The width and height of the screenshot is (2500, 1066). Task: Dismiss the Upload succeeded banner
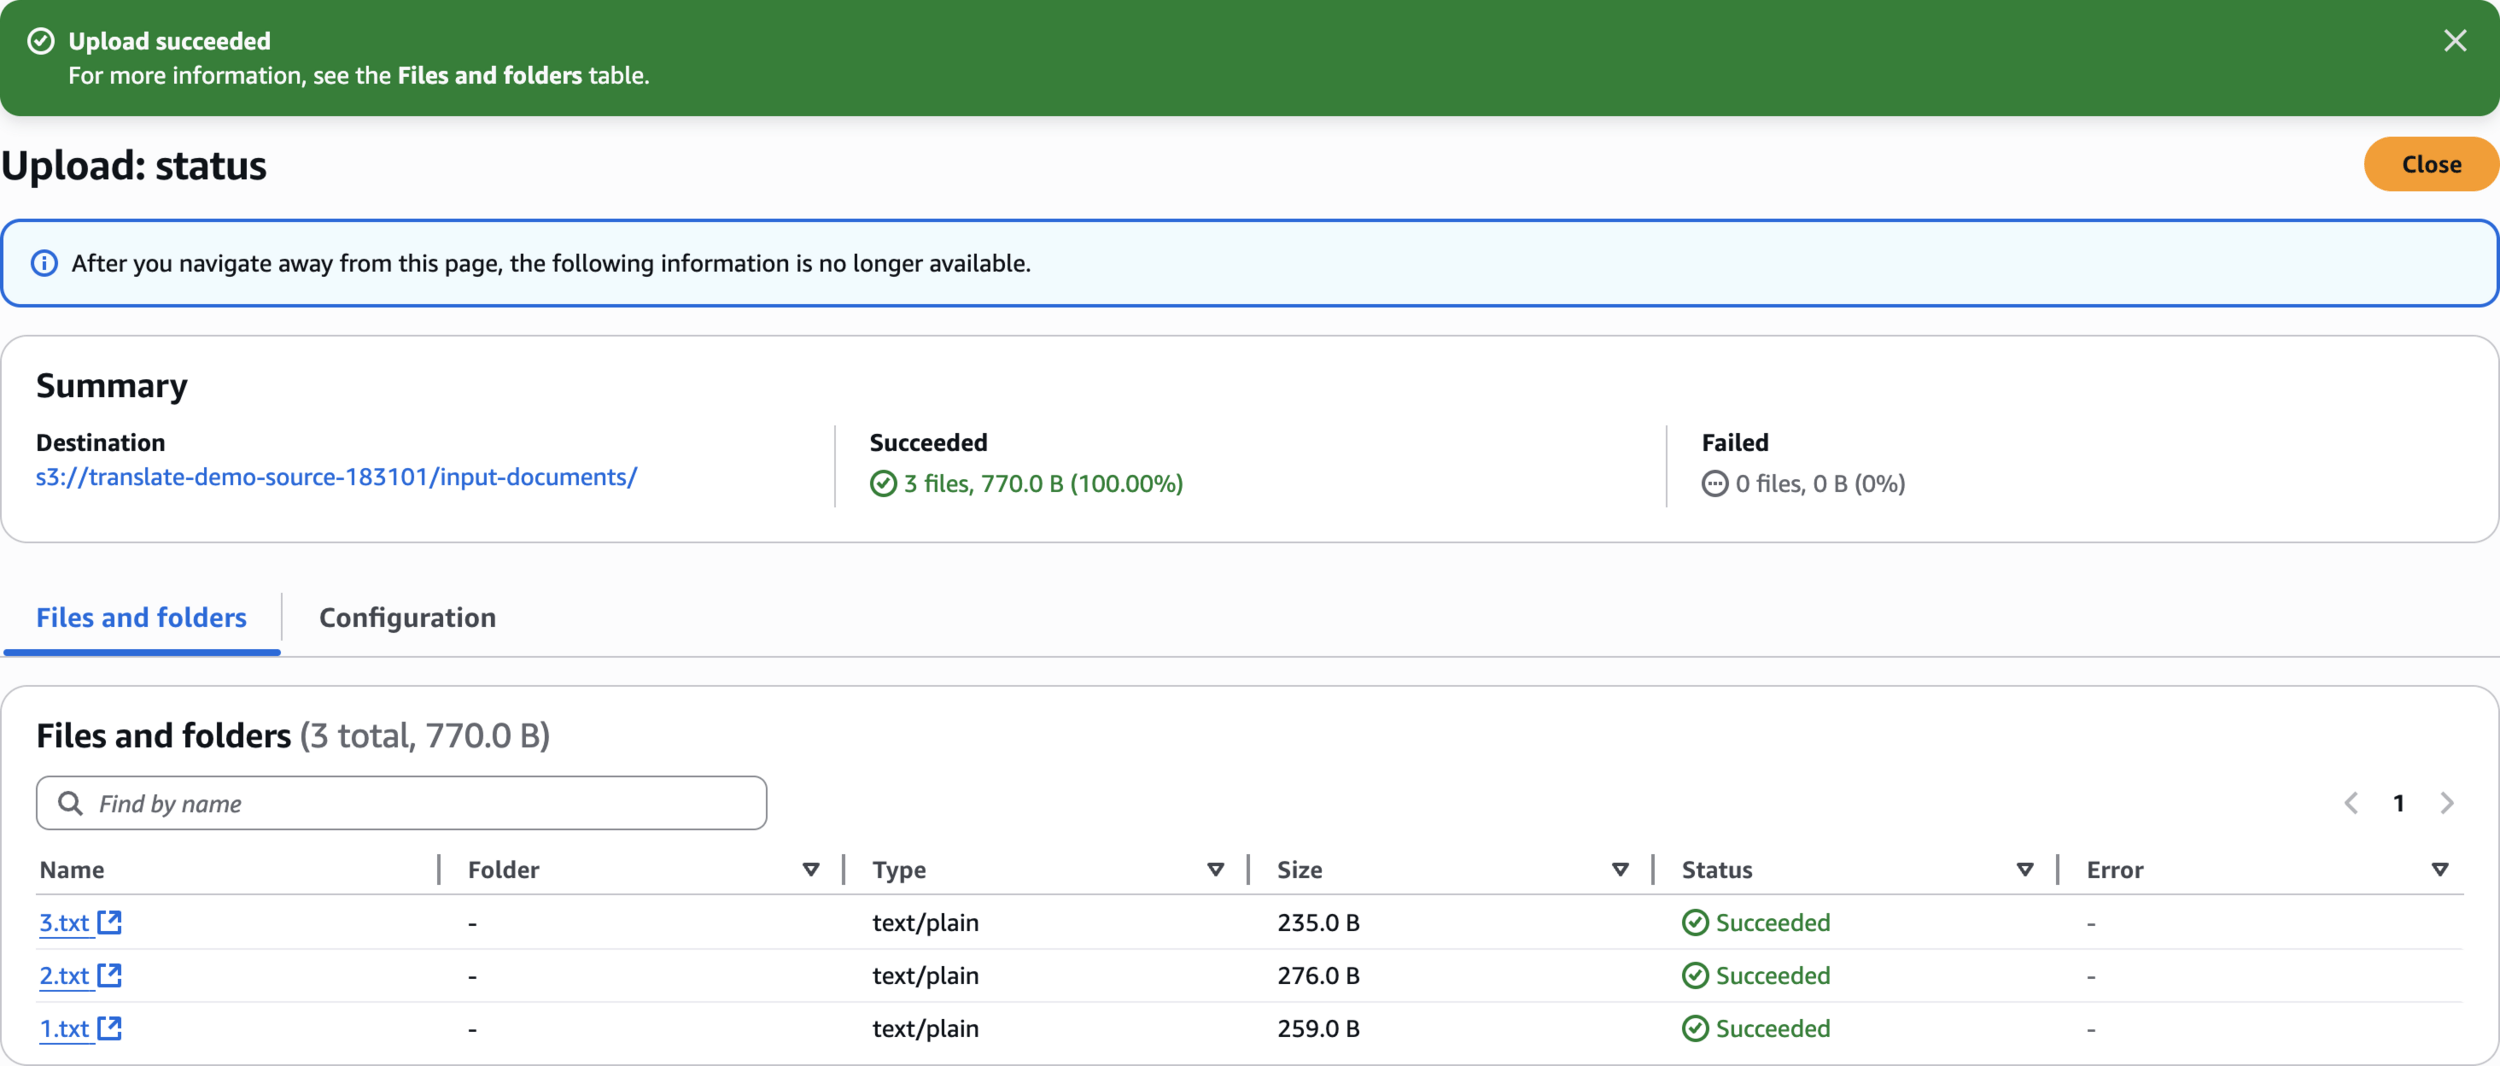(x=2455, y=41)
